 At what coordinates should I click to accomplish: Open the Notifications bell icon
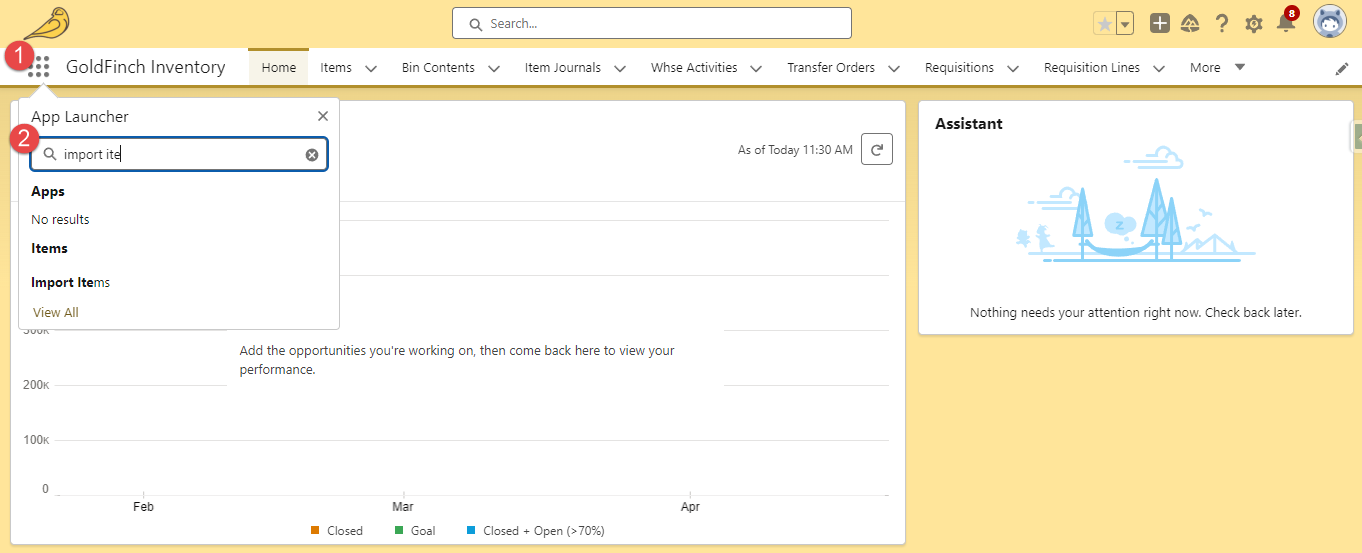[x=1286, y=22]
